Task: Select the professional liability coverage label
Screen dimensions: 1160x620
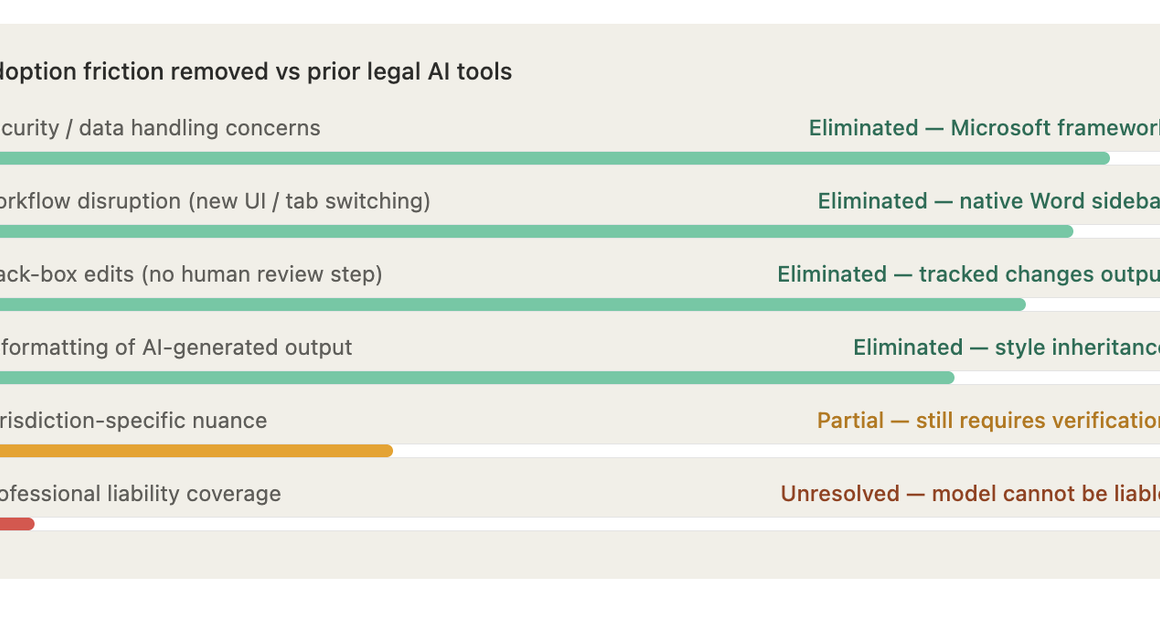Action: 140,493
